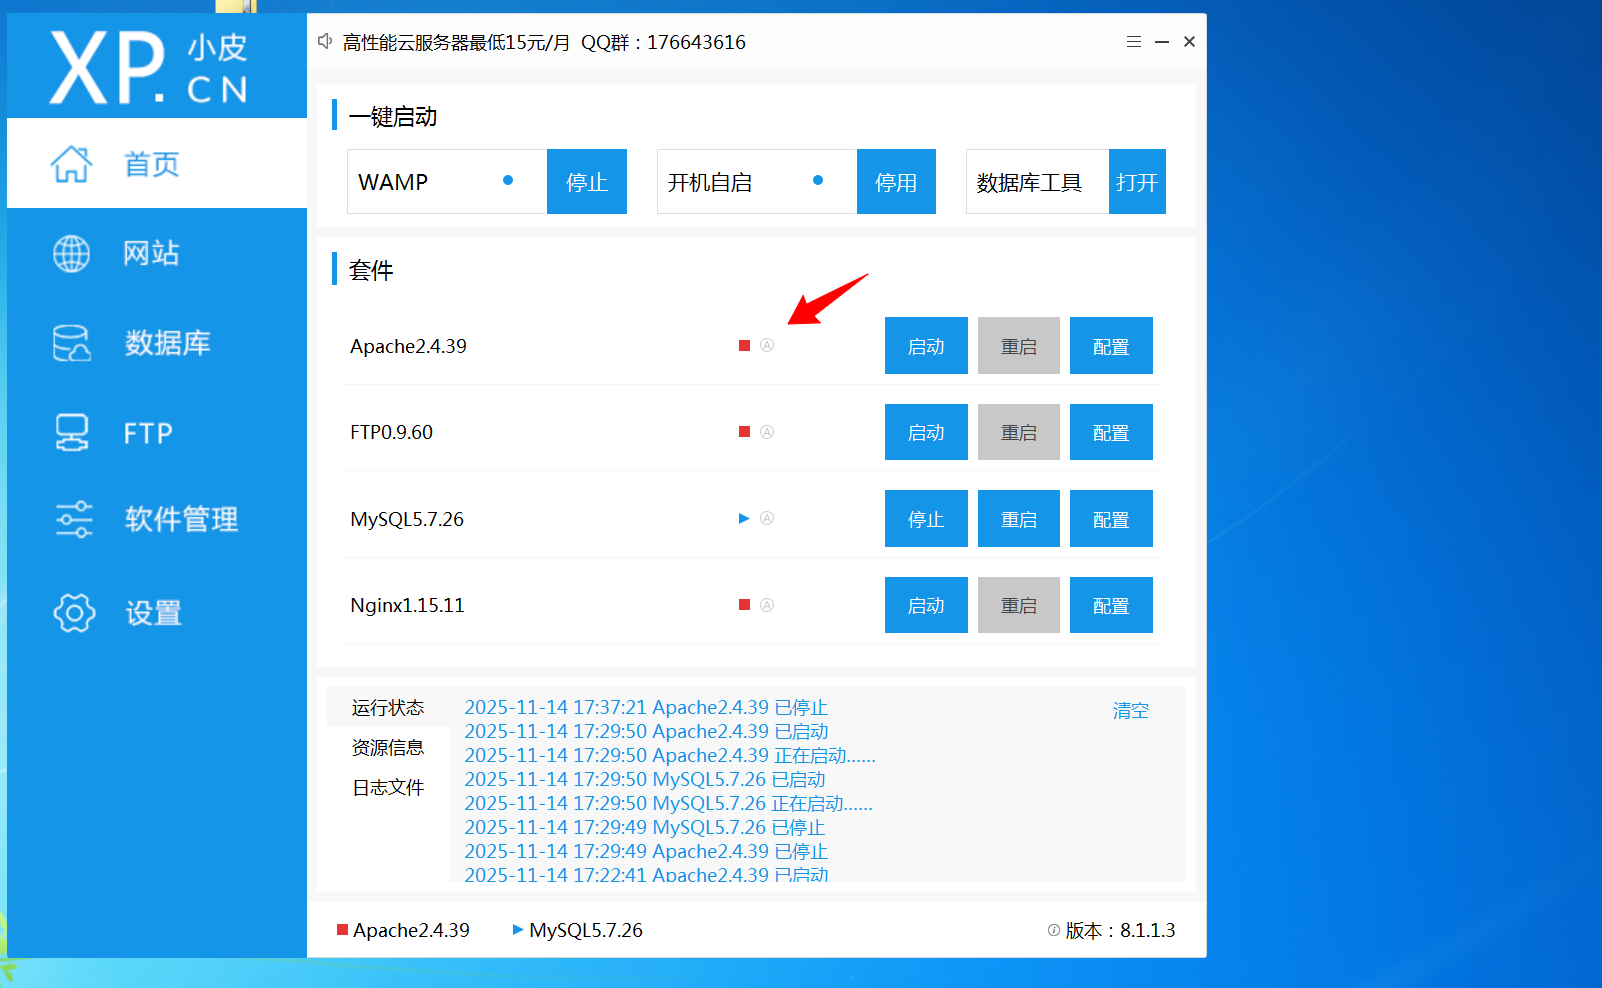Open 配置 for Apache2.4.39
Image resolution: width=1602 pixels, height=988 pixels.
1111,346
